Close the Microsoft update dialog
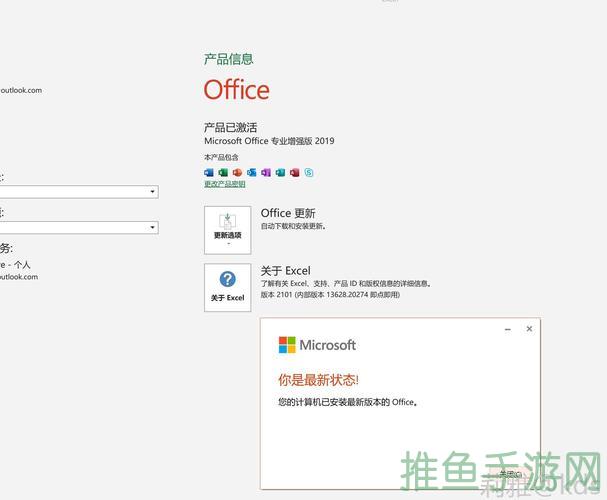Image resolution: width=607 pixels, height=500 pixels. coord(529,329)
